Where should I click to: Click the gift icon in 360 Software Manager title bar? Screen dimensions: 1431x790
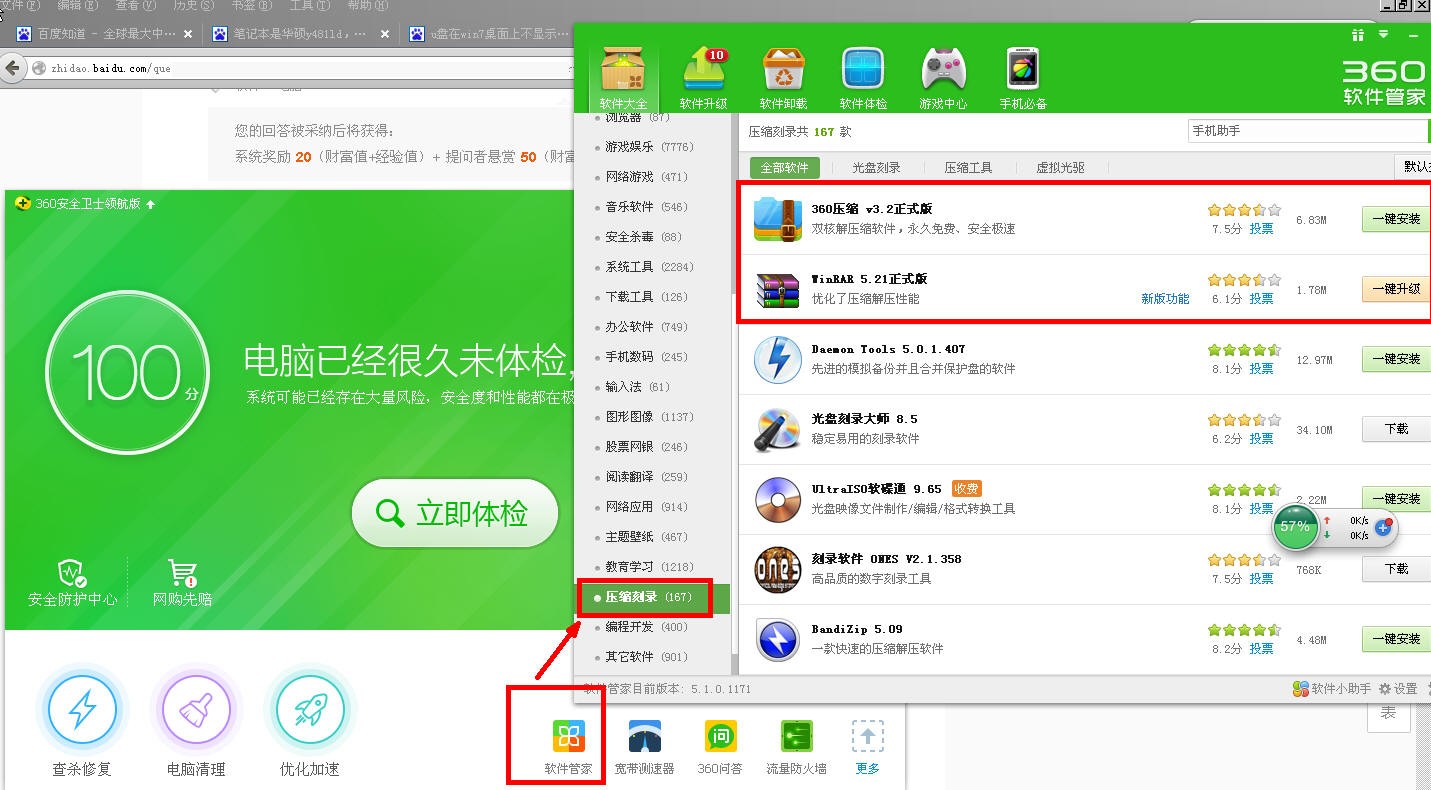(x=1358, y=35)
